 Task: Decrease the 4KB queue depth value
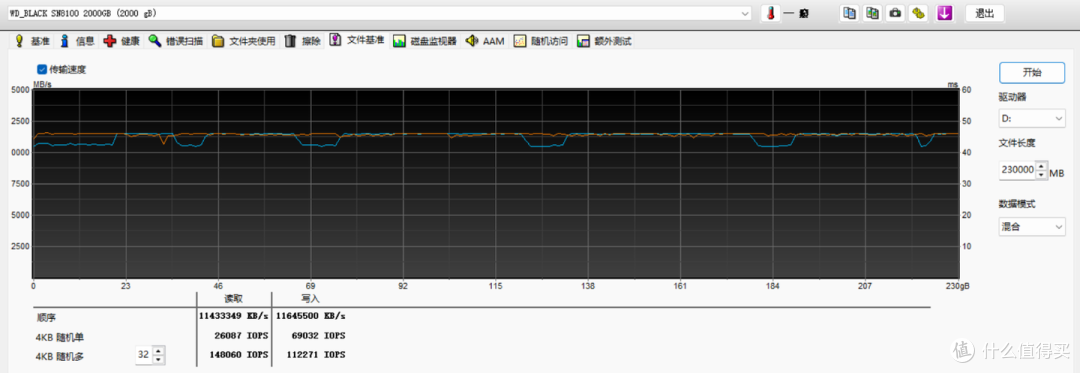pos(159,360)
